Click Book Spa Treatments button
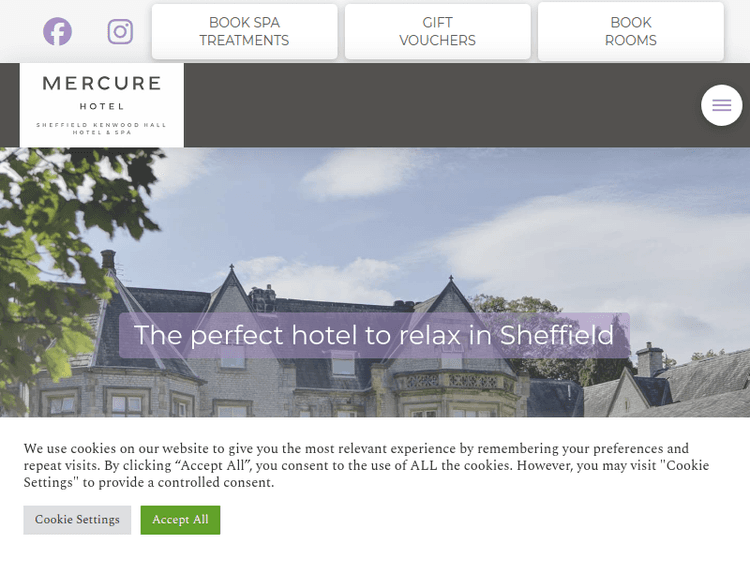Image resolution: width=750 pixels, height=563 pixels. pyautogui.click(x=244, y=32)
